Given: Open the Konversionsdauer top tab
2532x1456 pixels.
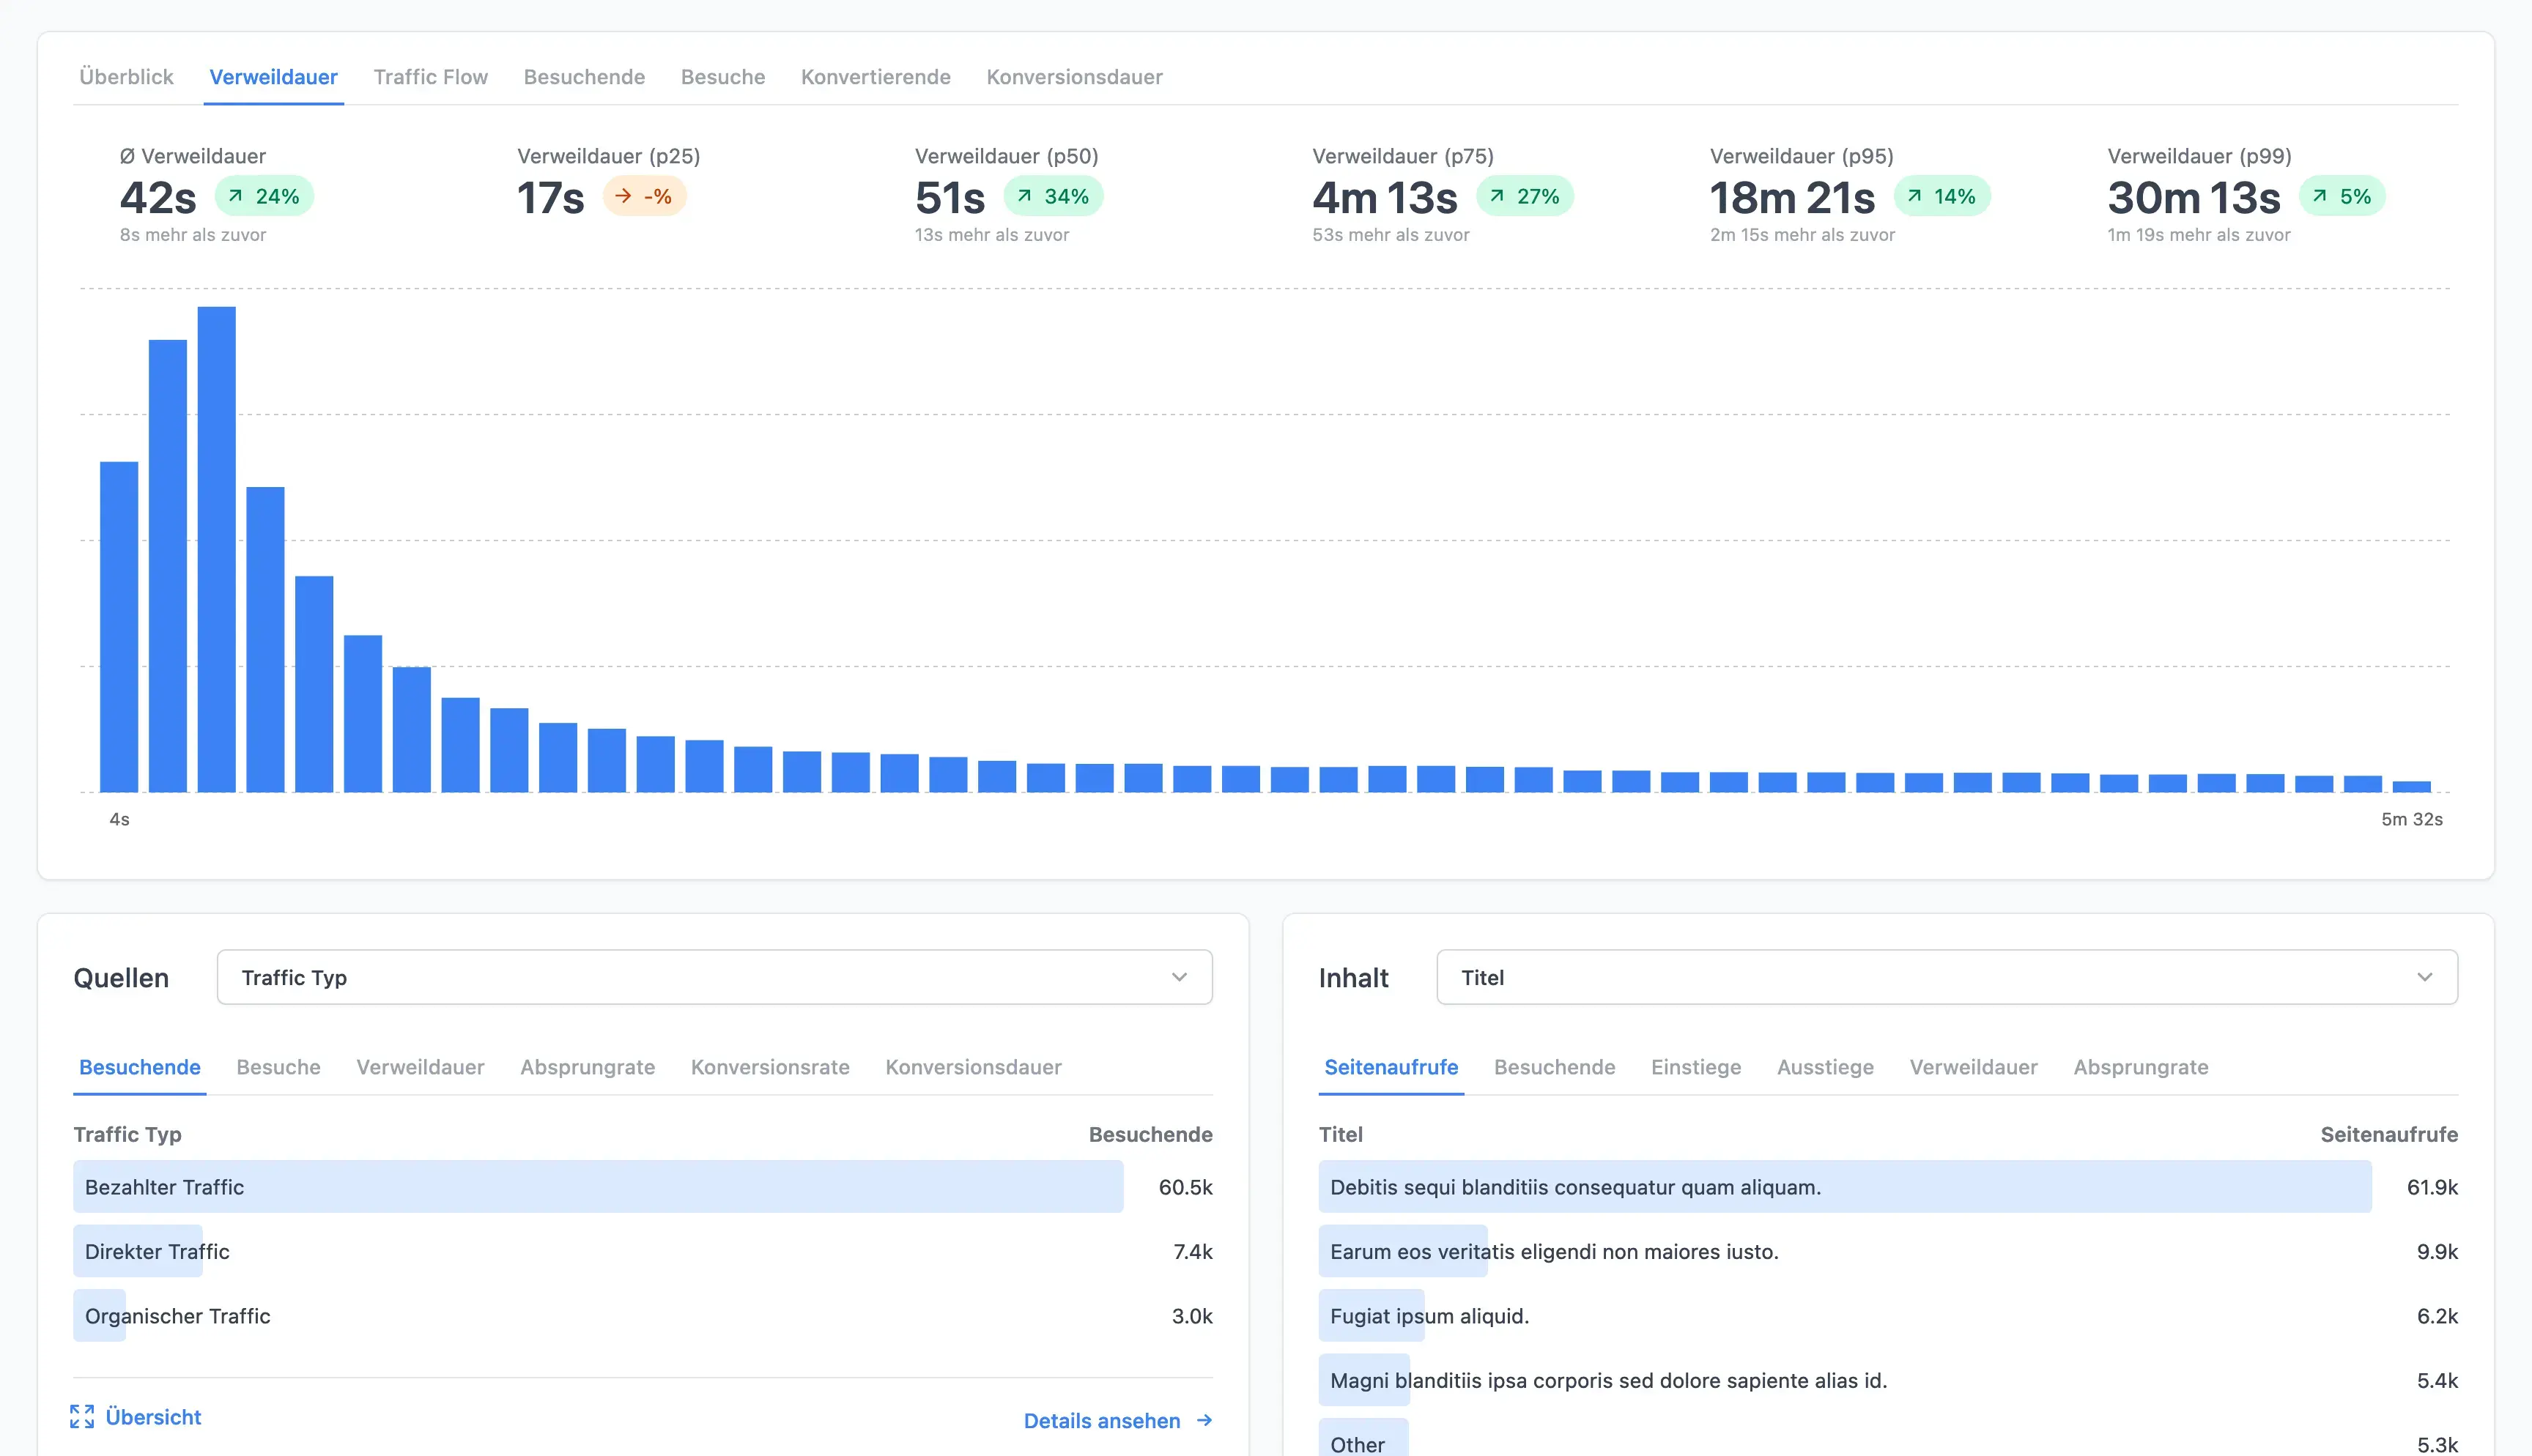Looking at the screenshot, I should (1074, 77).
